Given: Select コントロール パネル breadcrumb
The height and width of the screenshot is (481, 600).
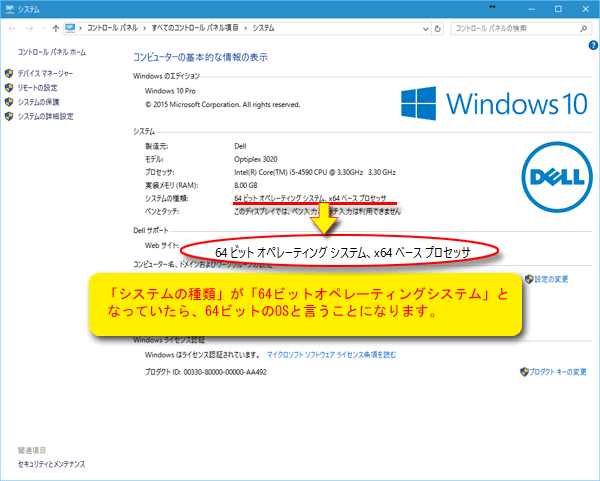Looking at the screenshot, I should coord(112,28).
